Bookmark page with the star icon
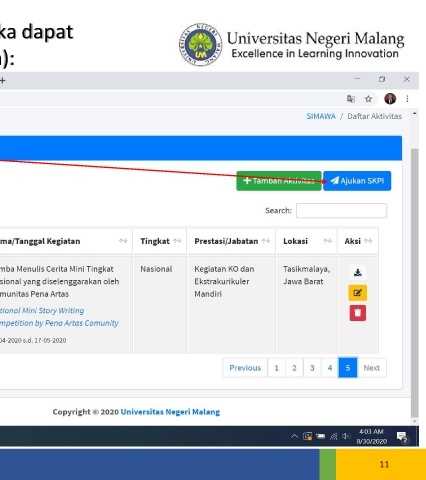 click(368, 99)
